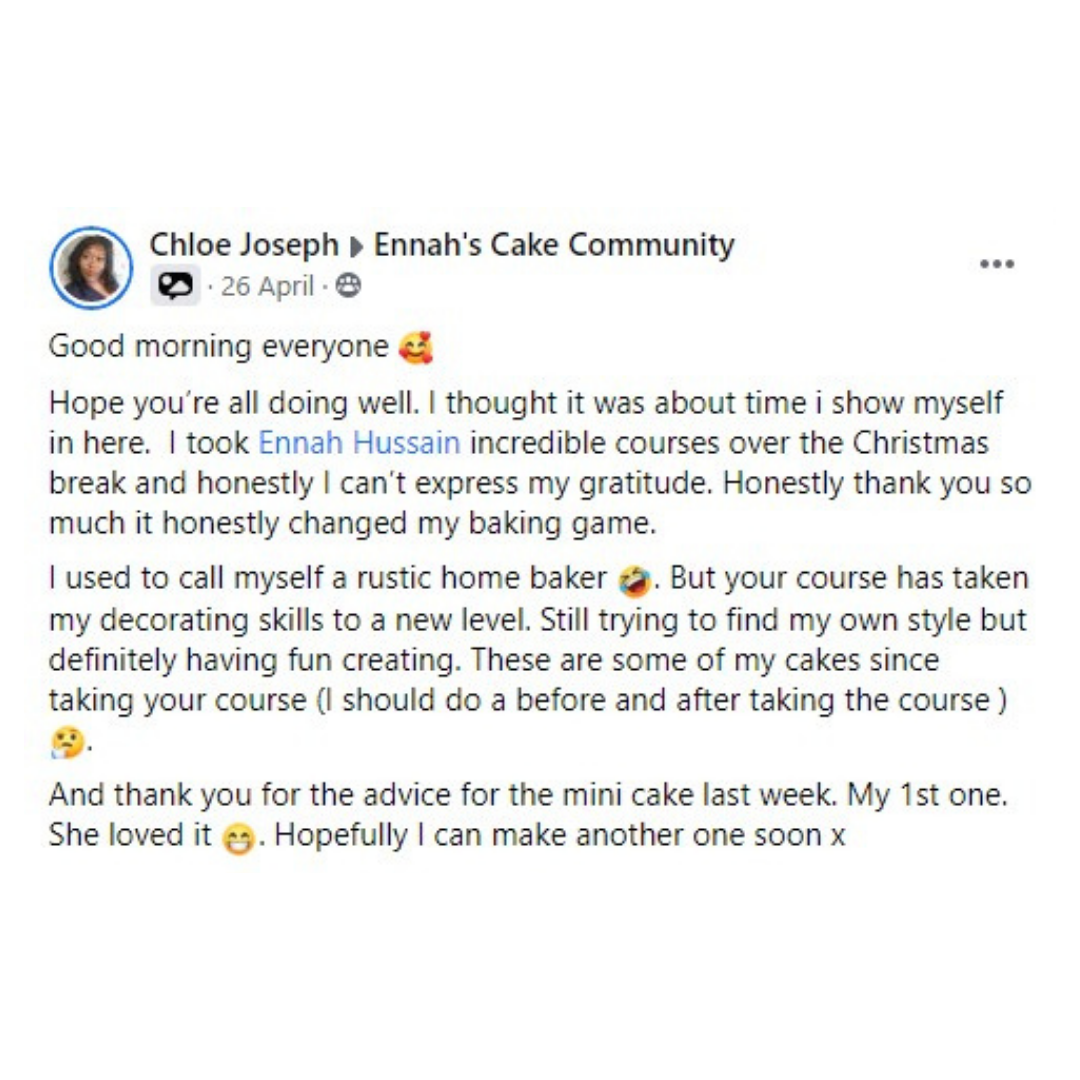Click the rolling laughing emoji after baker
This screenshot has height=1080, width=1080.
[634, 580]
